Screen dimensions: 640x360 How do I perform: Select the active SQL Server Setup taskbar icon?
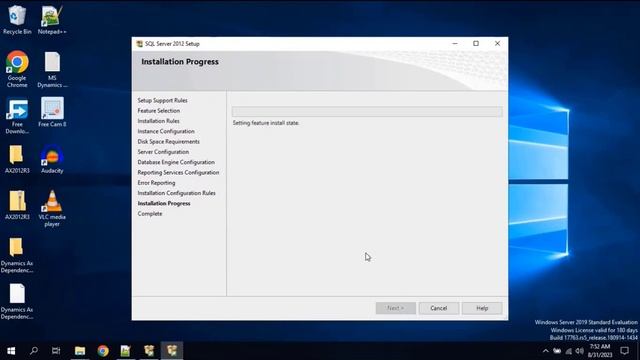[172, 351]
